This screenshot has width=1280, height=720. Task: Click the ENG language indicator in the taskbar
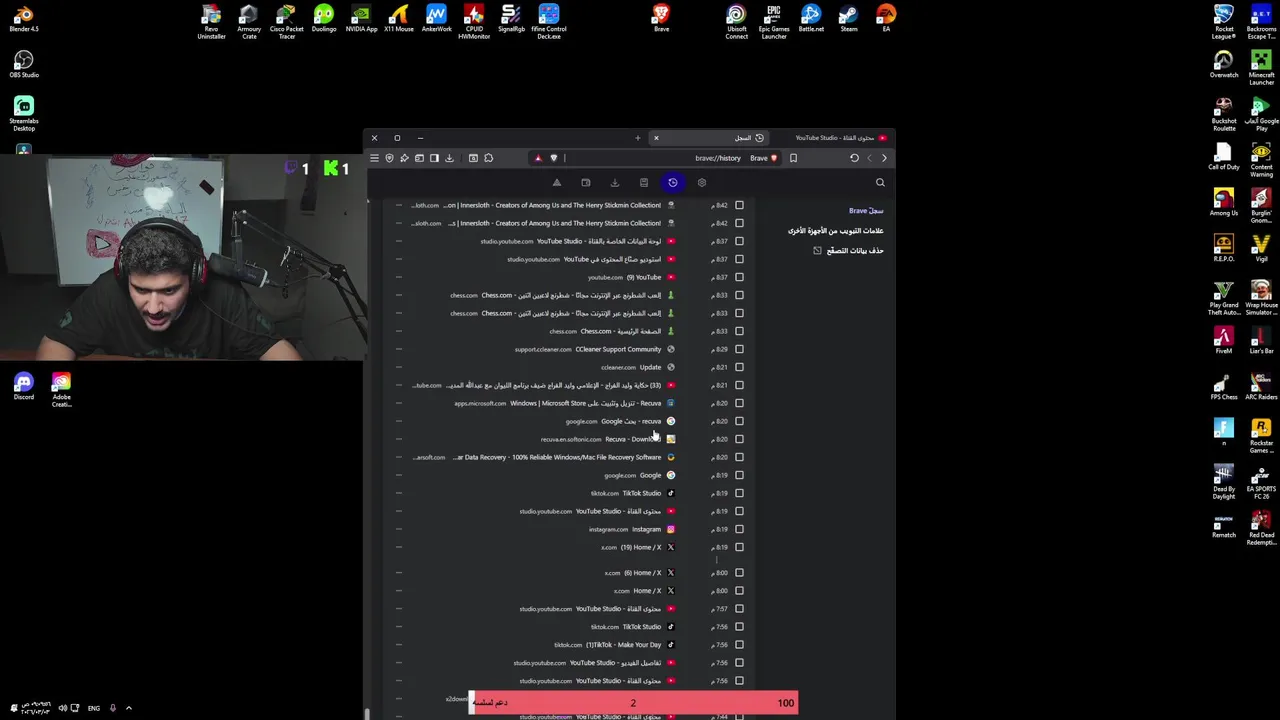(x=93, y=708)
